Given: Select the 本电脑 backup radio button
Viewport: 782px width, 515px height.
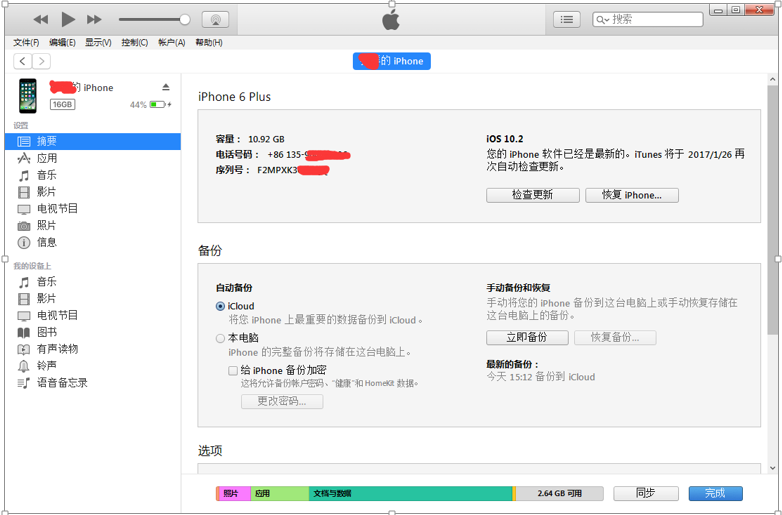Looking at the screenshot, I should [x=220, y=339].
